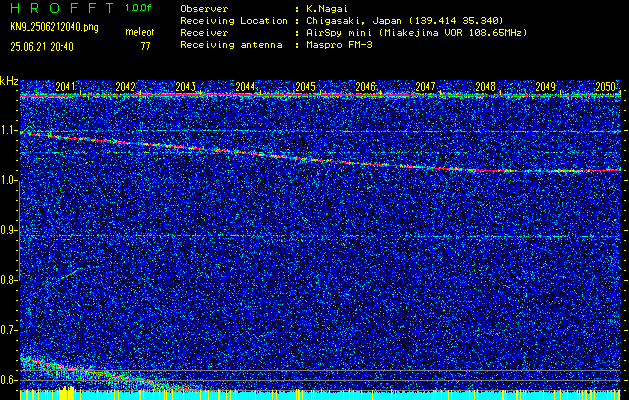Image resolution: width=629 pixels, height=400 pixels.
Task: Click the HROFFT title text
Action: 62,8
